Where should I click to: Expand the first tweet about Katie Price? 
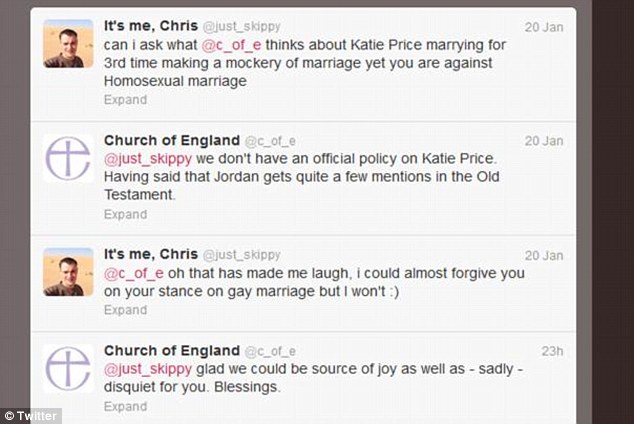[125, 100]
